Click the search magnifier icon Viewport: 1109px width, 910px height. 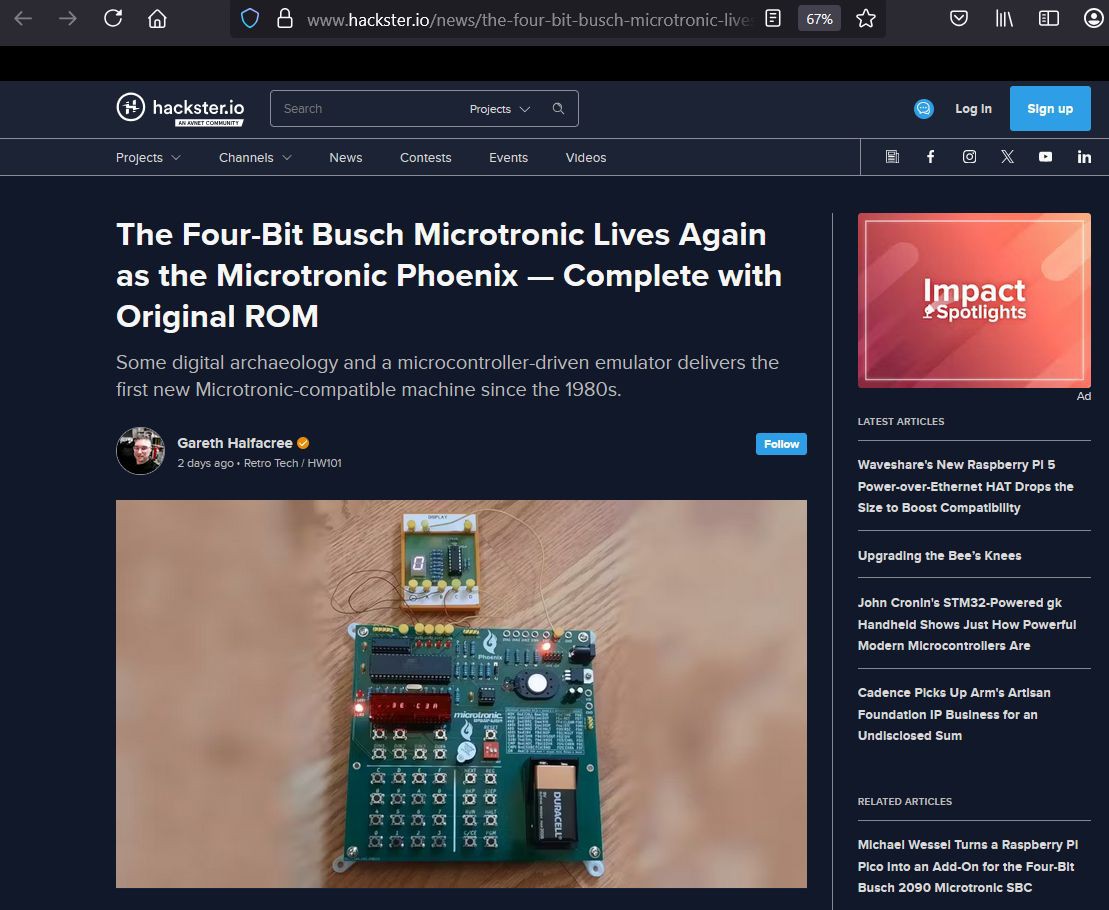point(559,109)
